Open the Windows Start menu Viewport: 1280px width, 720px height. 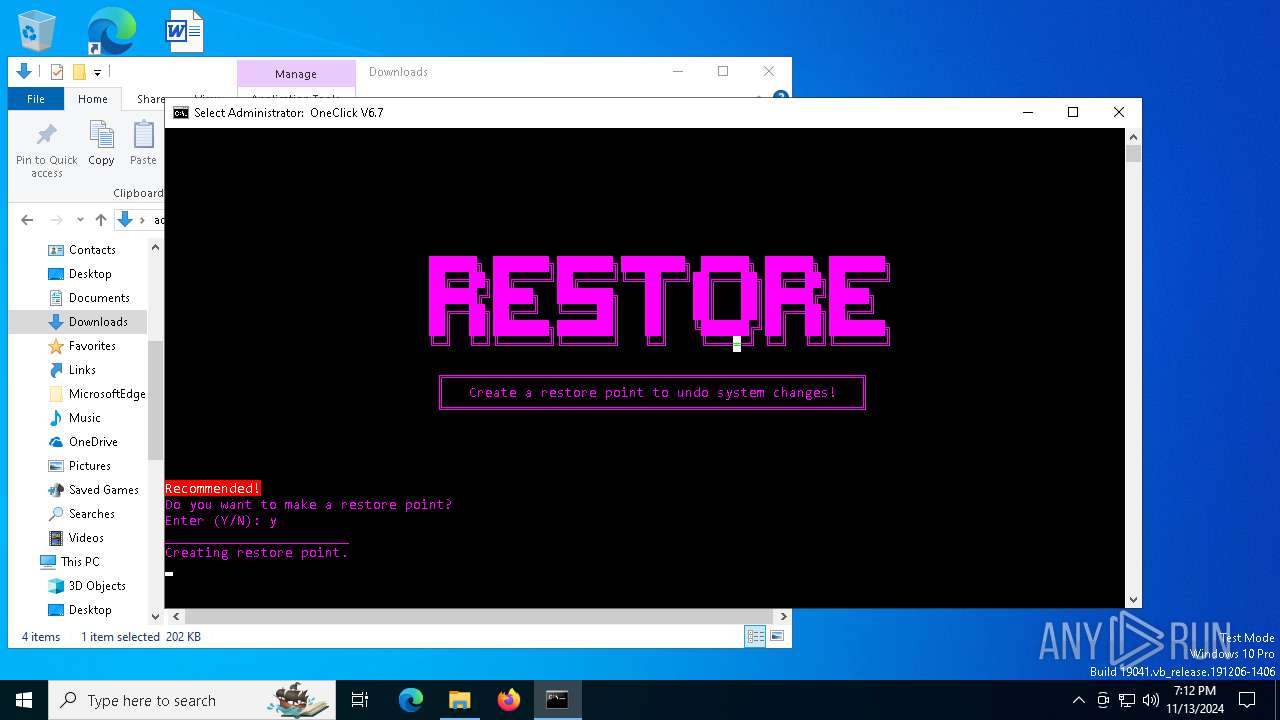pos(24,700)
